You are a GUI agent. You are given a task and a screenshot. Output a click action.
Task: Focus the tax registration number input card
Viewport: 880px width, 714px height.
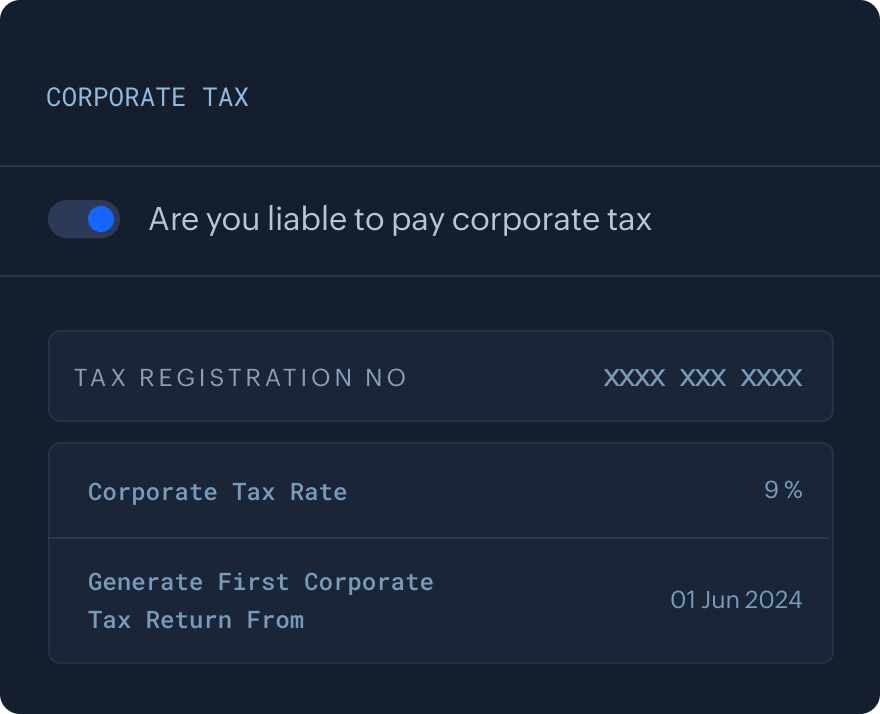click(440, 376)
